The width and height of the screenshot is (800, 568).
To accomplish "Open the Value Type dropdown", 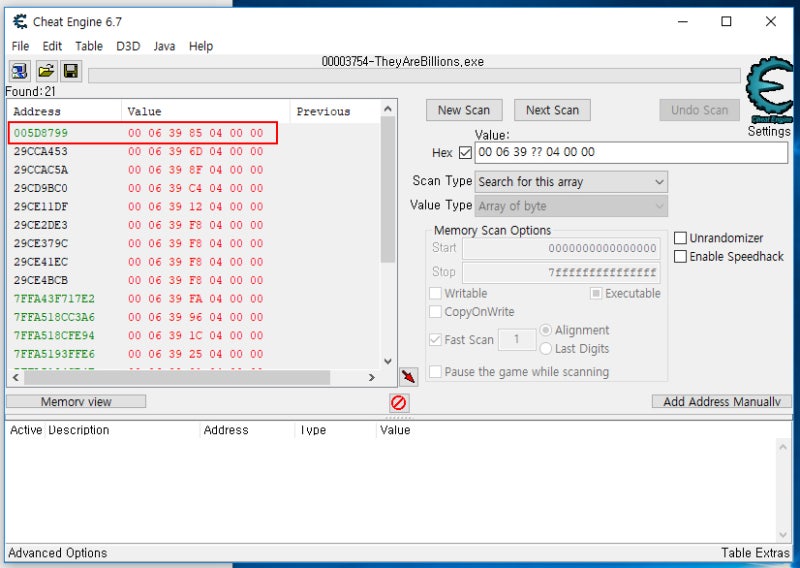I will tap(571, 206).
